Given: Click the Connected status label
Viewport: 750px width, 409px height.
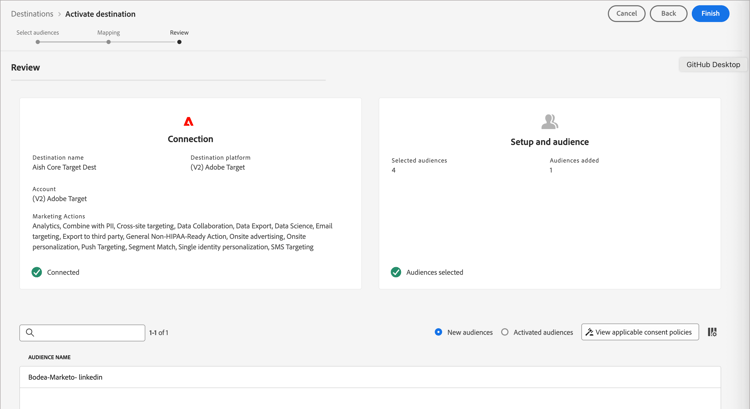Looking at the screenshot, I should point(63,272).
